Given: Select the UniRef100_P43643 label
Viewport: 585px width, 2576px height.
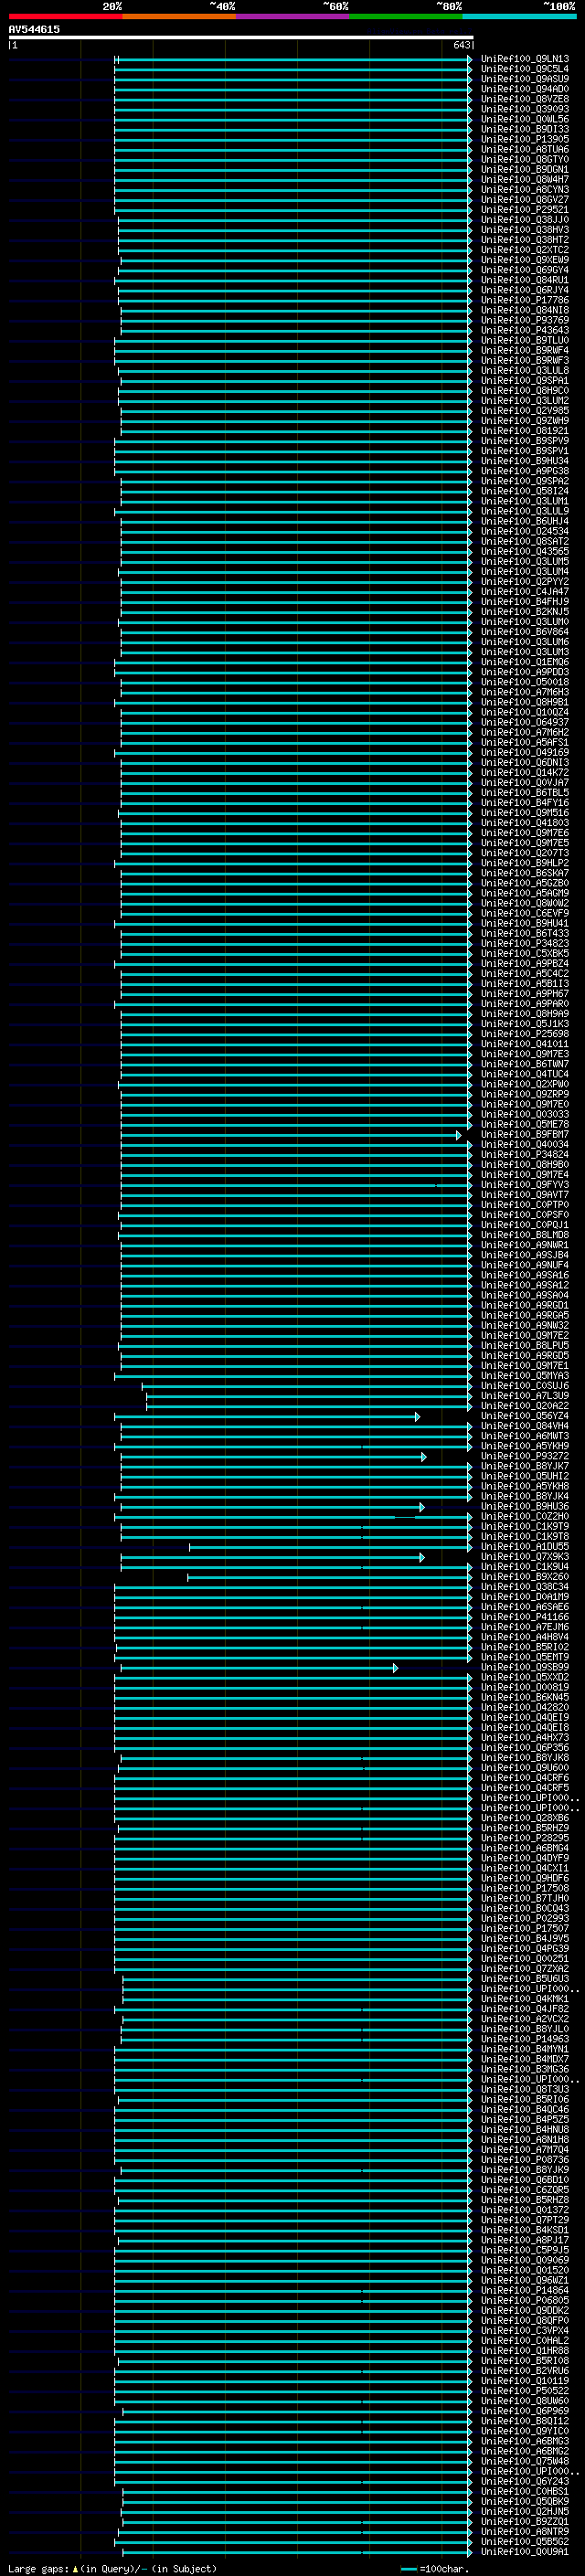Looking at the screenshot, I should [x=525, y=331].
